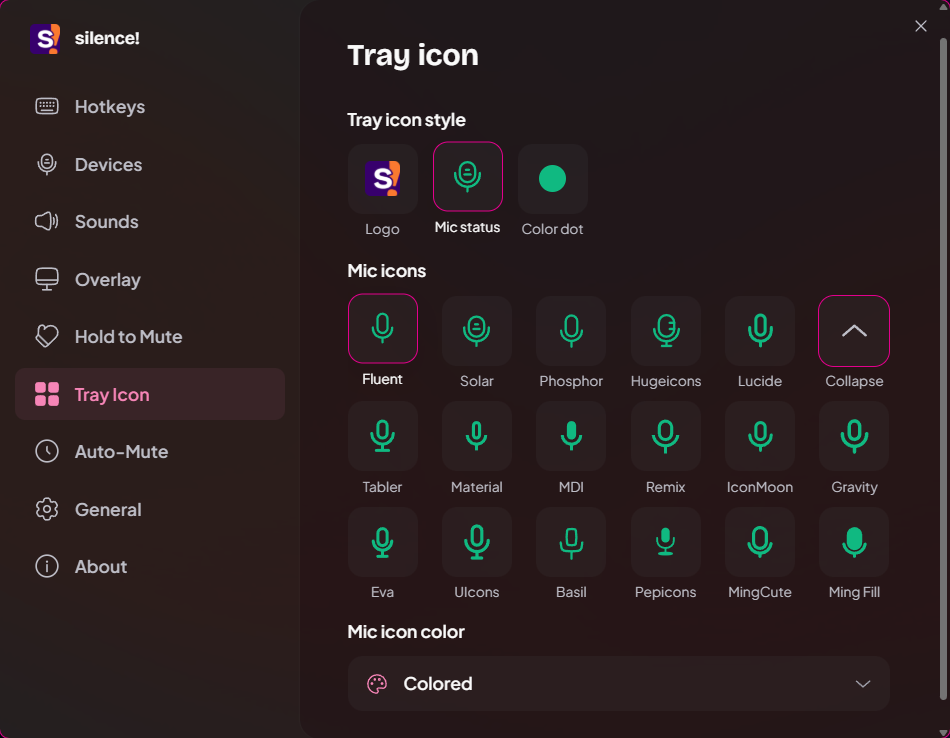Set tray icon style to Color dot
The height and width of the screenshot is (738, 950).
click(x=553, y=179)
